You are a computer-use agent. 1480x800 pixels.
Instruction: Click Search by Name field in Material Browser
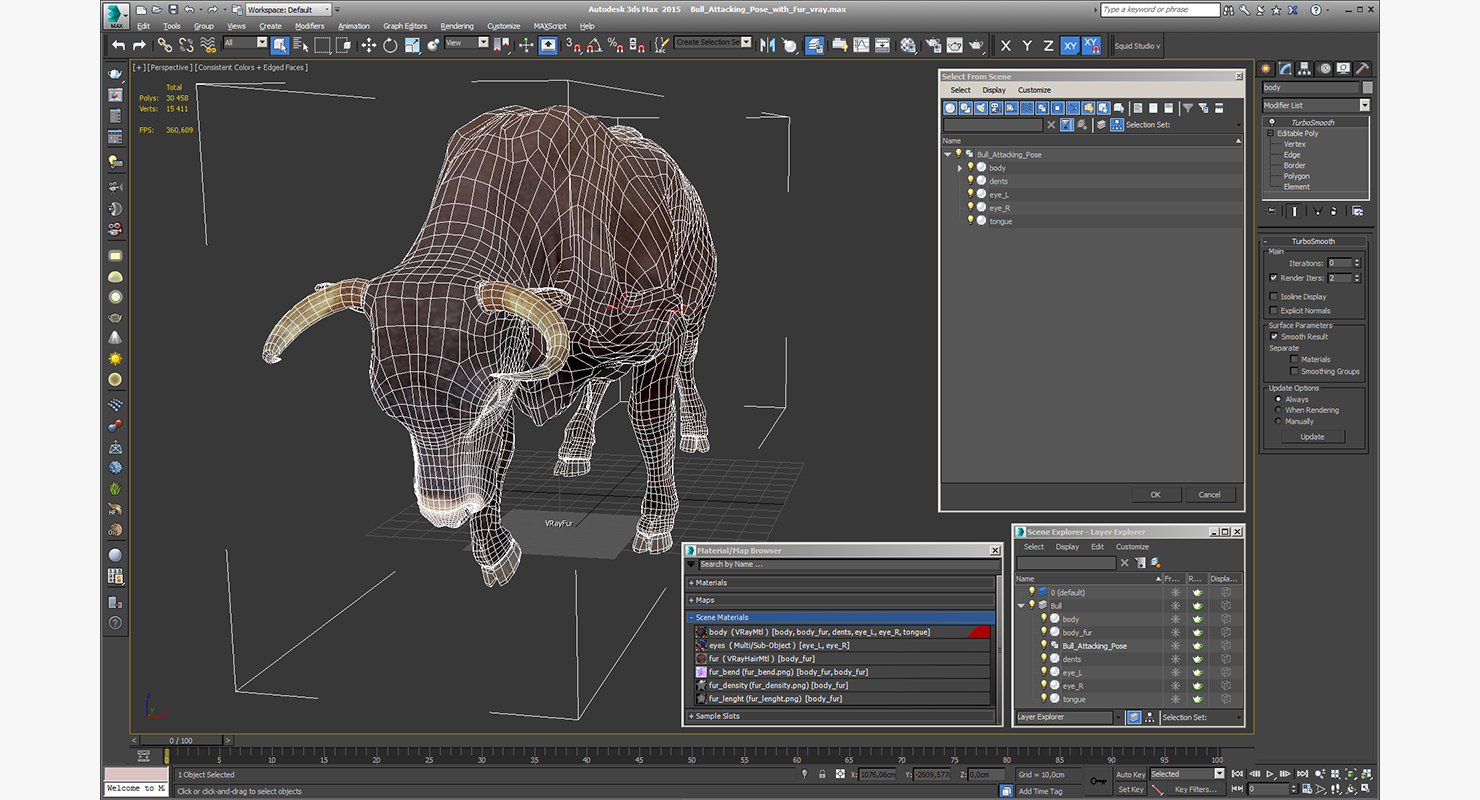click(848, 564)
